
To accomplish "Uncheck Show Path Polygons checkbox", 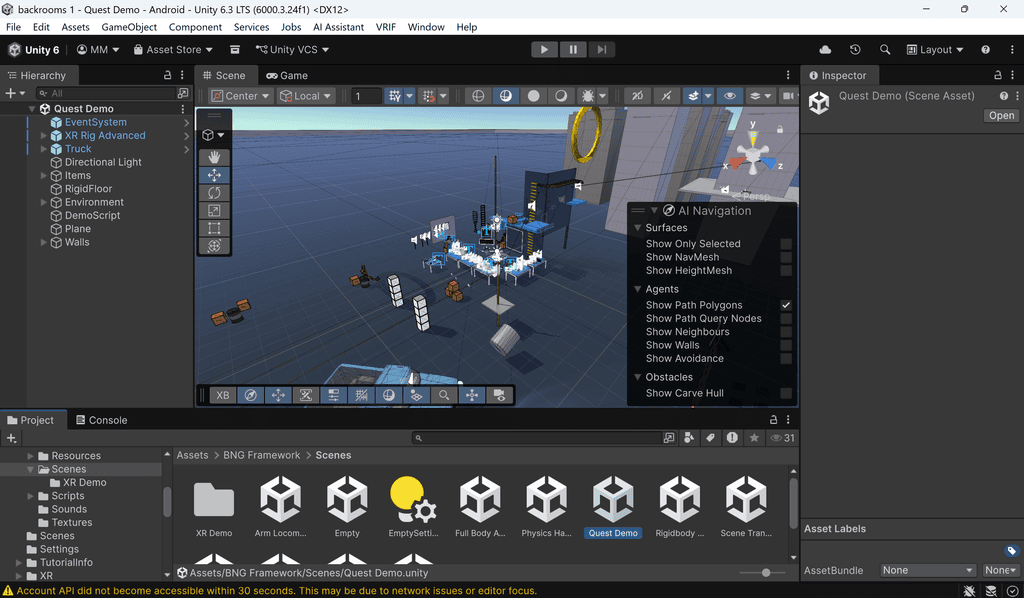I will pos(786,305).
